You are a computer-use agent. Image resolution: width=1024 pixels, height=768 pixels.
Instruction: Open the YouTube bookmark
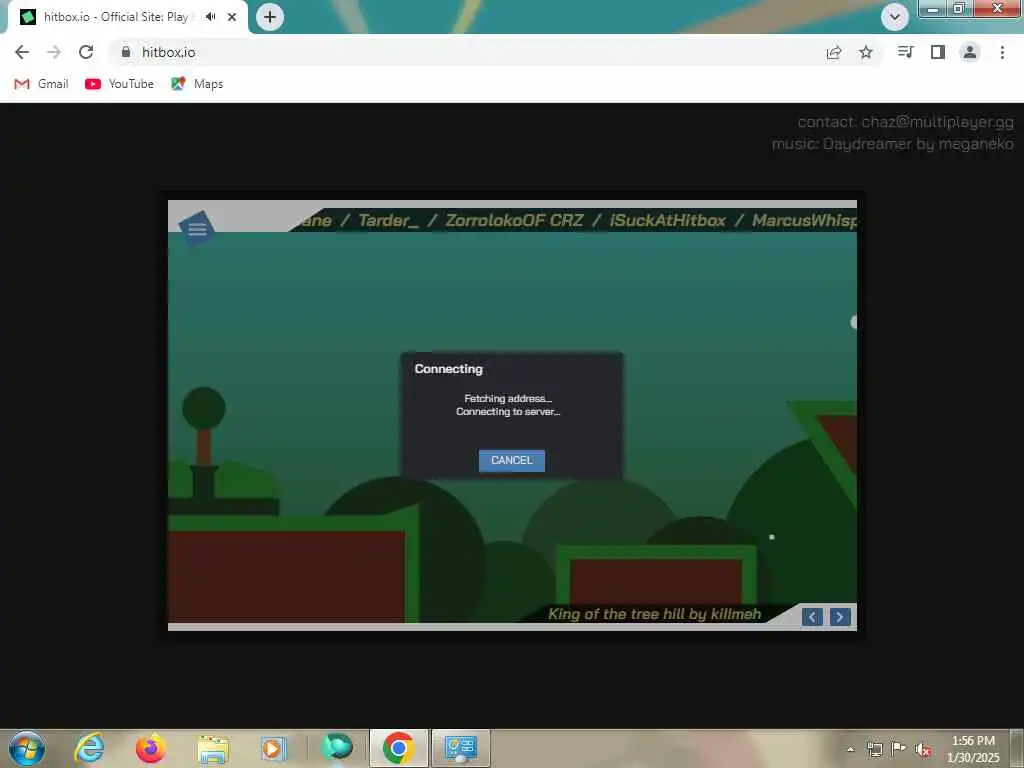point(120,84)
